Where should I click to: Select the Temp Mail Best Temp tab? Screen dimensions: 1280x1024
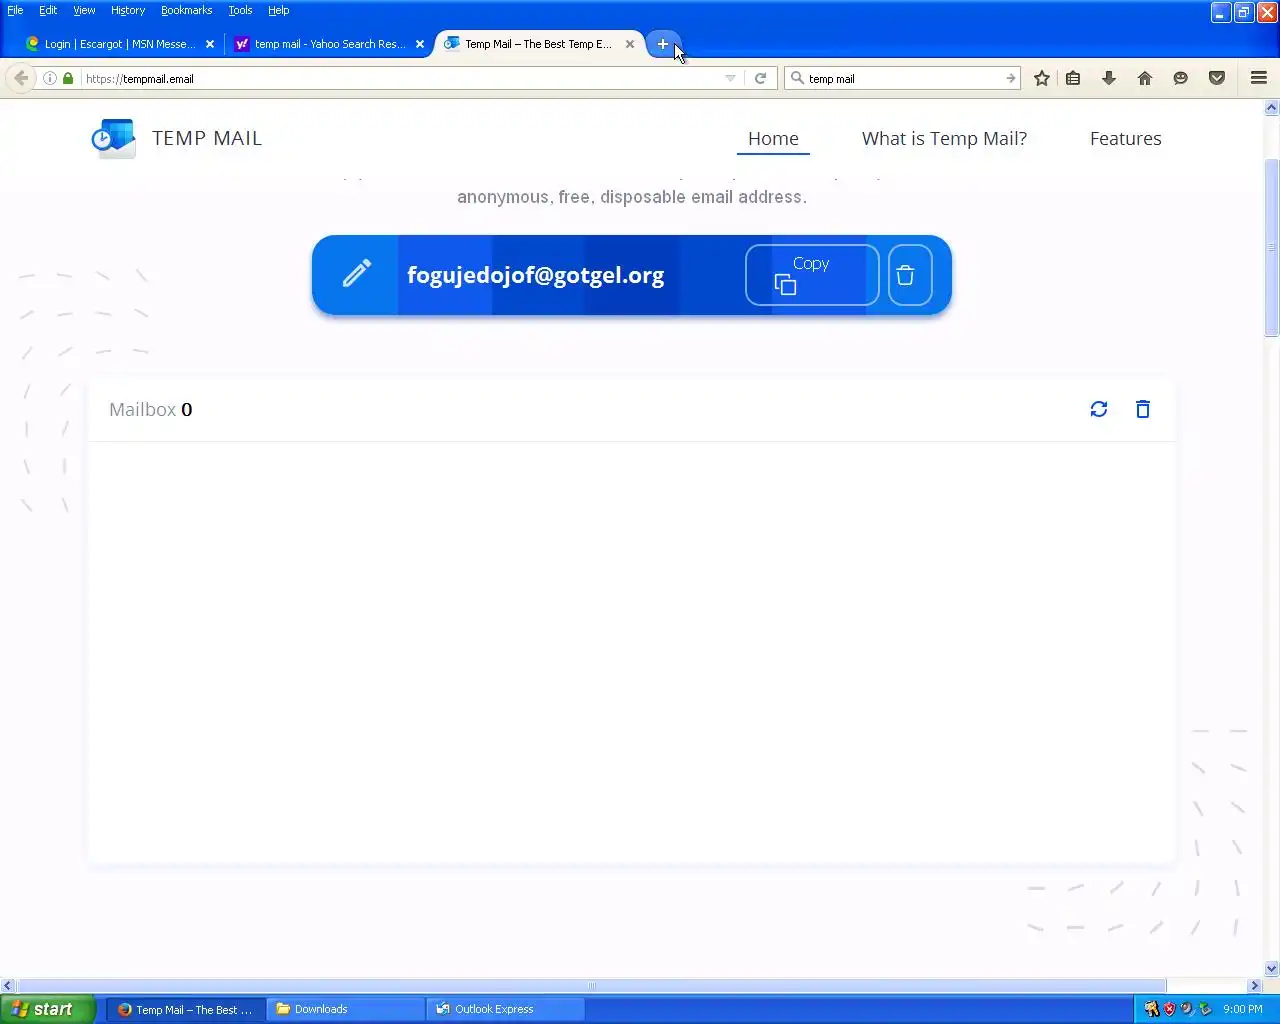pyautogui.click(x=540, y=44)
